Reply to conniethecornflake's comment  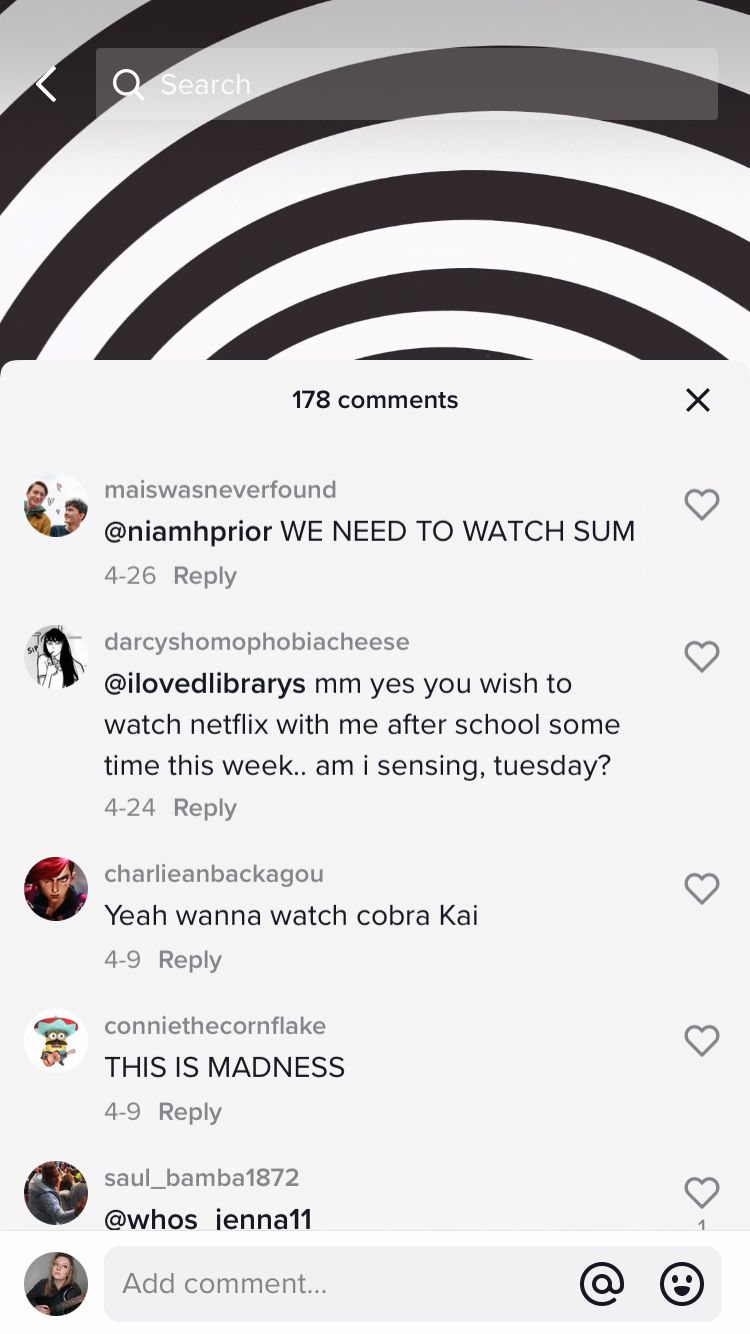point(190,1112)
